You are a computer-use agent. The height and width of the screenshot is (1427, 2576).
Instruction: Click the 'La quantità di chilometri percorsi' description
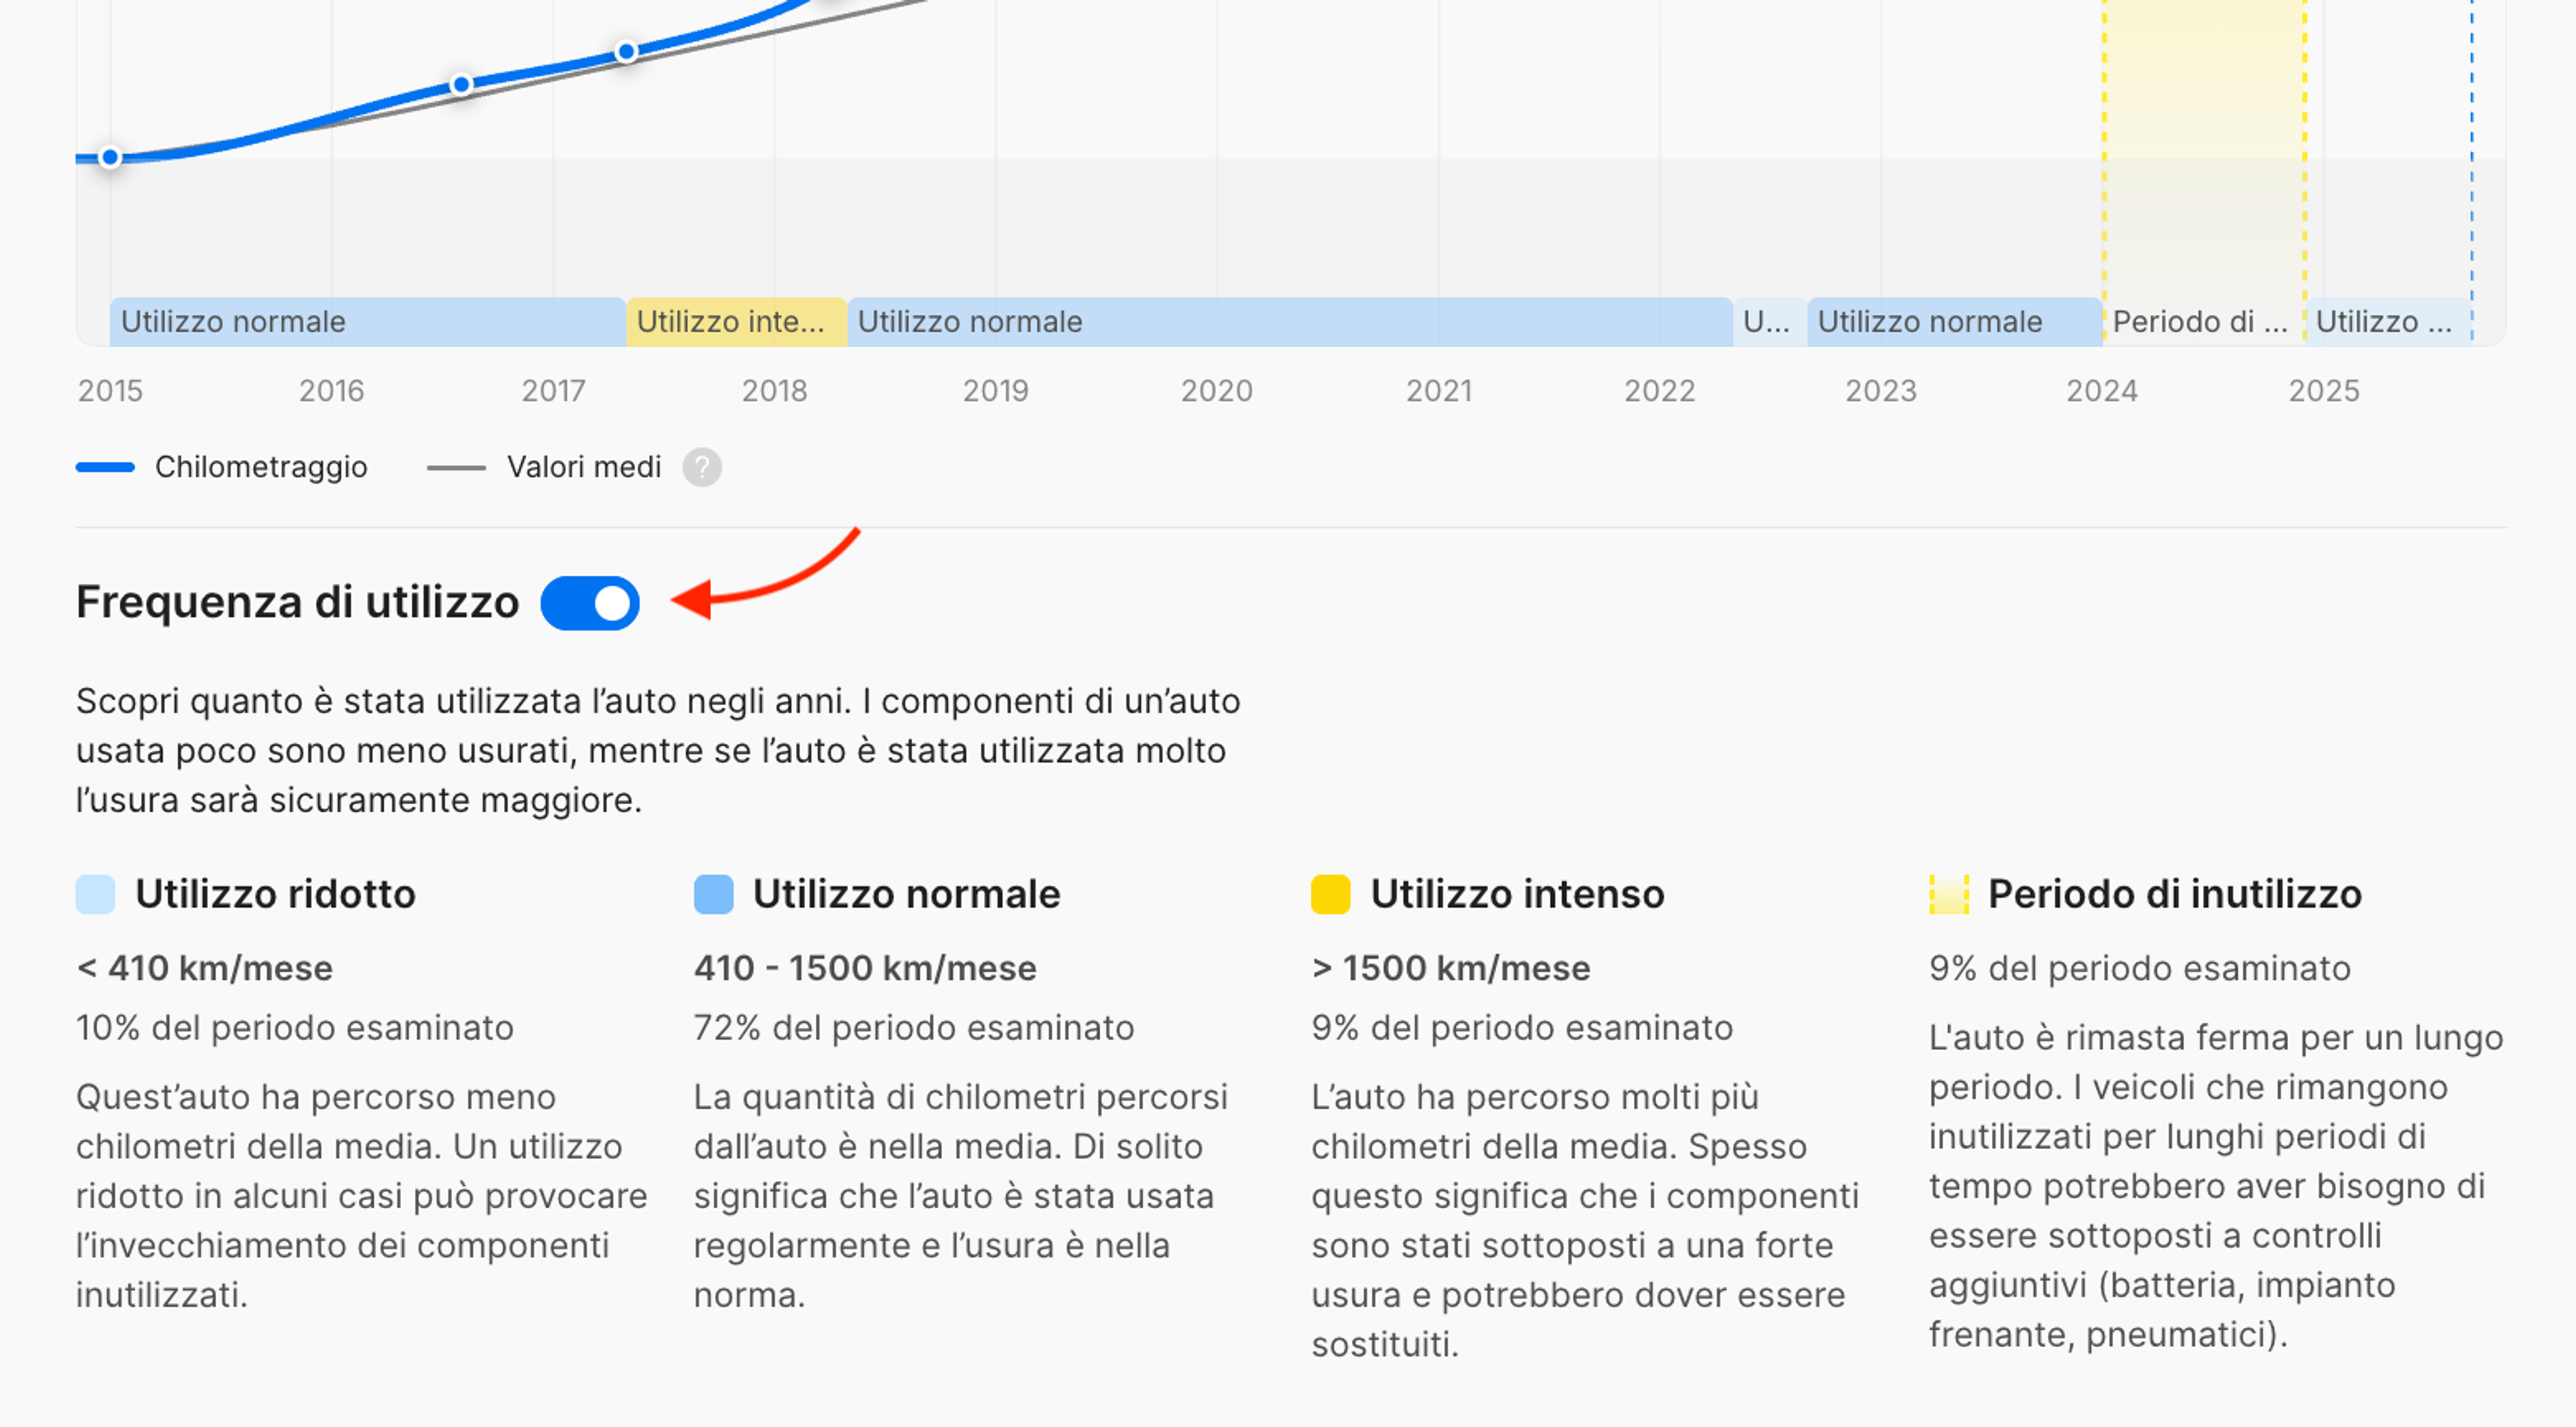961,1196
